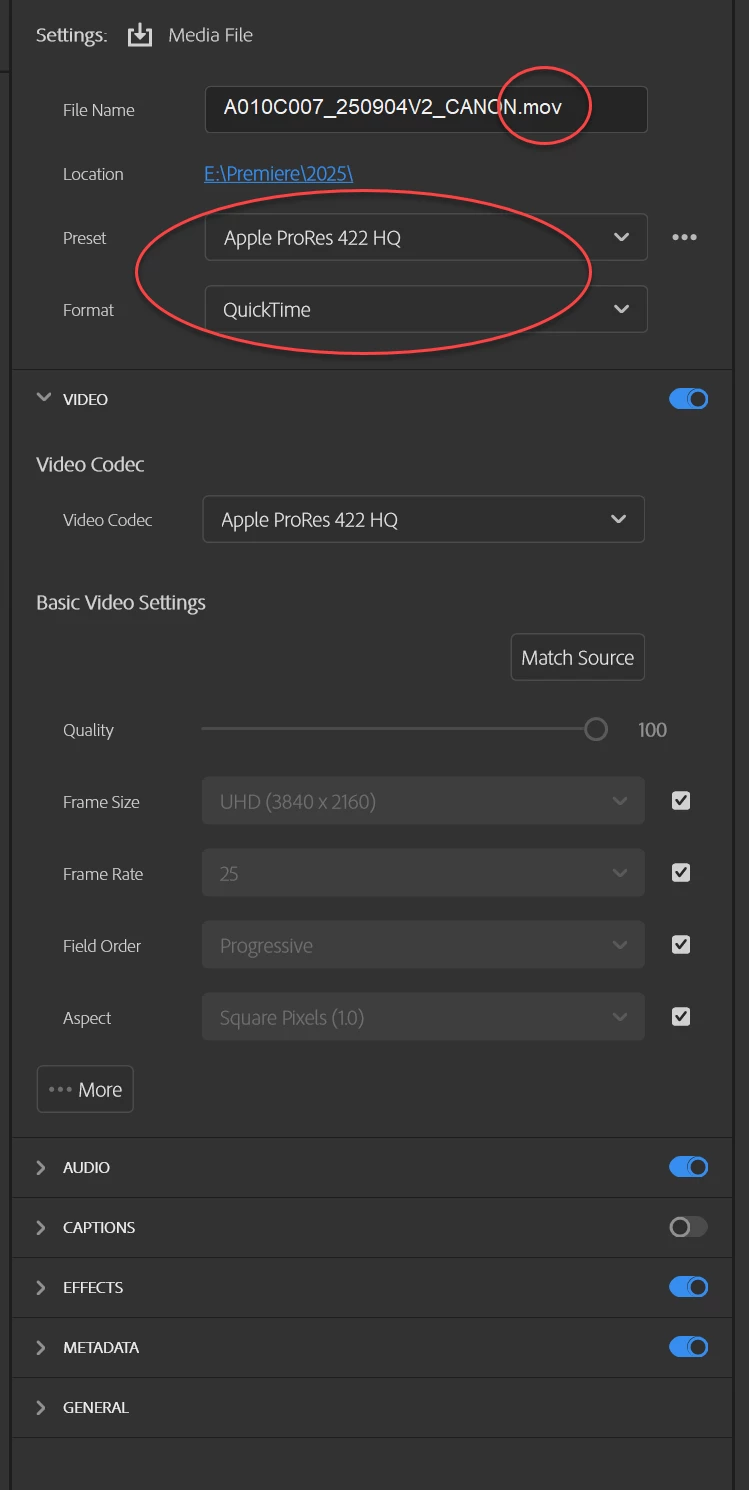Screen dimensions: 749x1490
Task: Expand the EFFECTS section
Action: 41,1287
